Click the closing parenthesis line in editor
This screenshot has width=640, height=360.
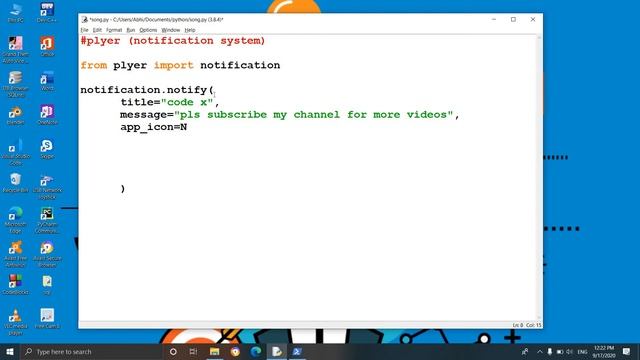tap(123, 189)
